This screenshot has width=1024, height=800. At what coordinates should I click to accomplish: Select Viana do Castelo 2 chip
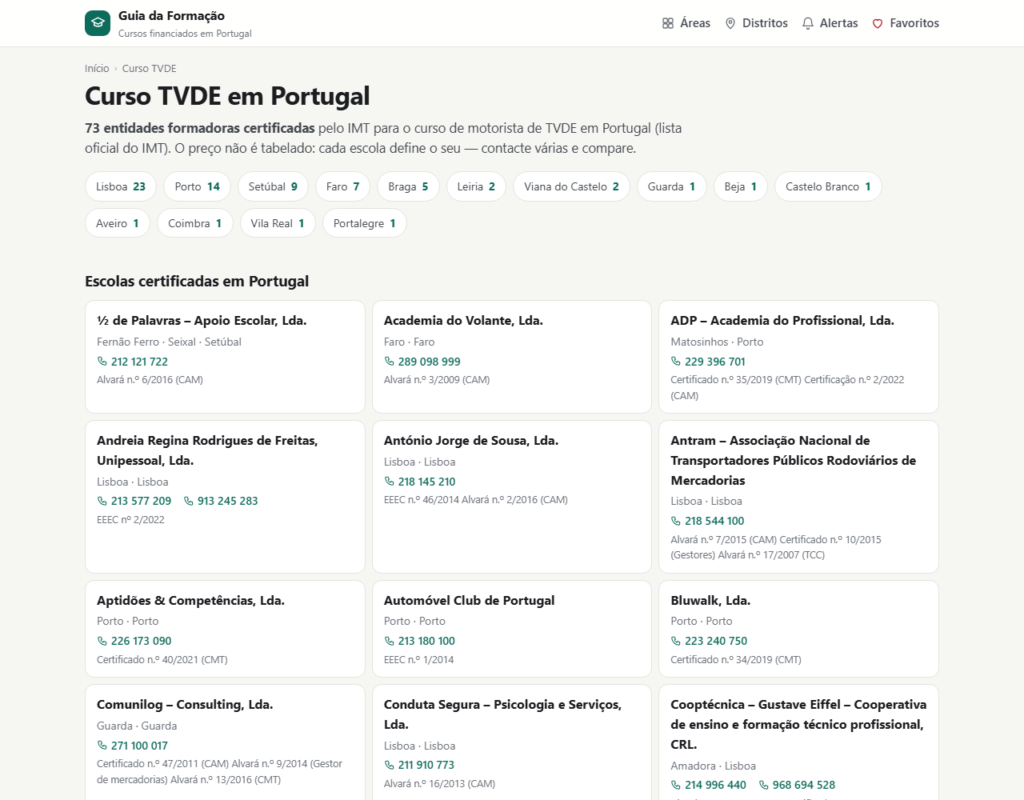coord(571,187)
